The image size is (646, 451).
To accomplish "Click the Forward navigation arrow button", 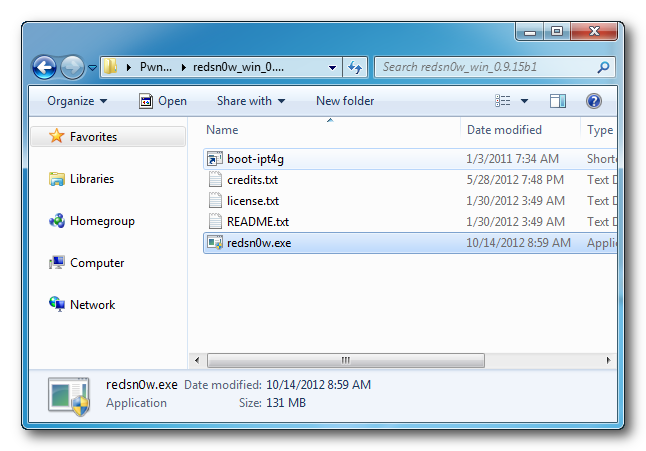I will (72, 68).
